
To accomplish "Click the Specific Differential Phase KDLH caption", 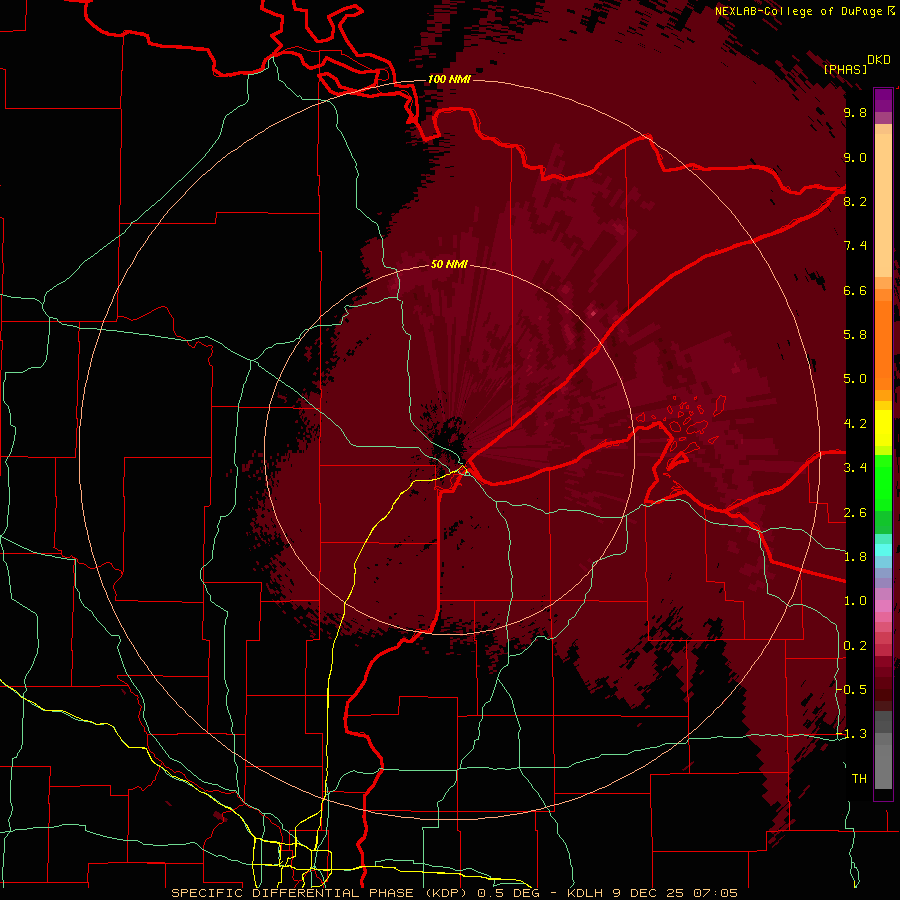I will coord(455,893).
